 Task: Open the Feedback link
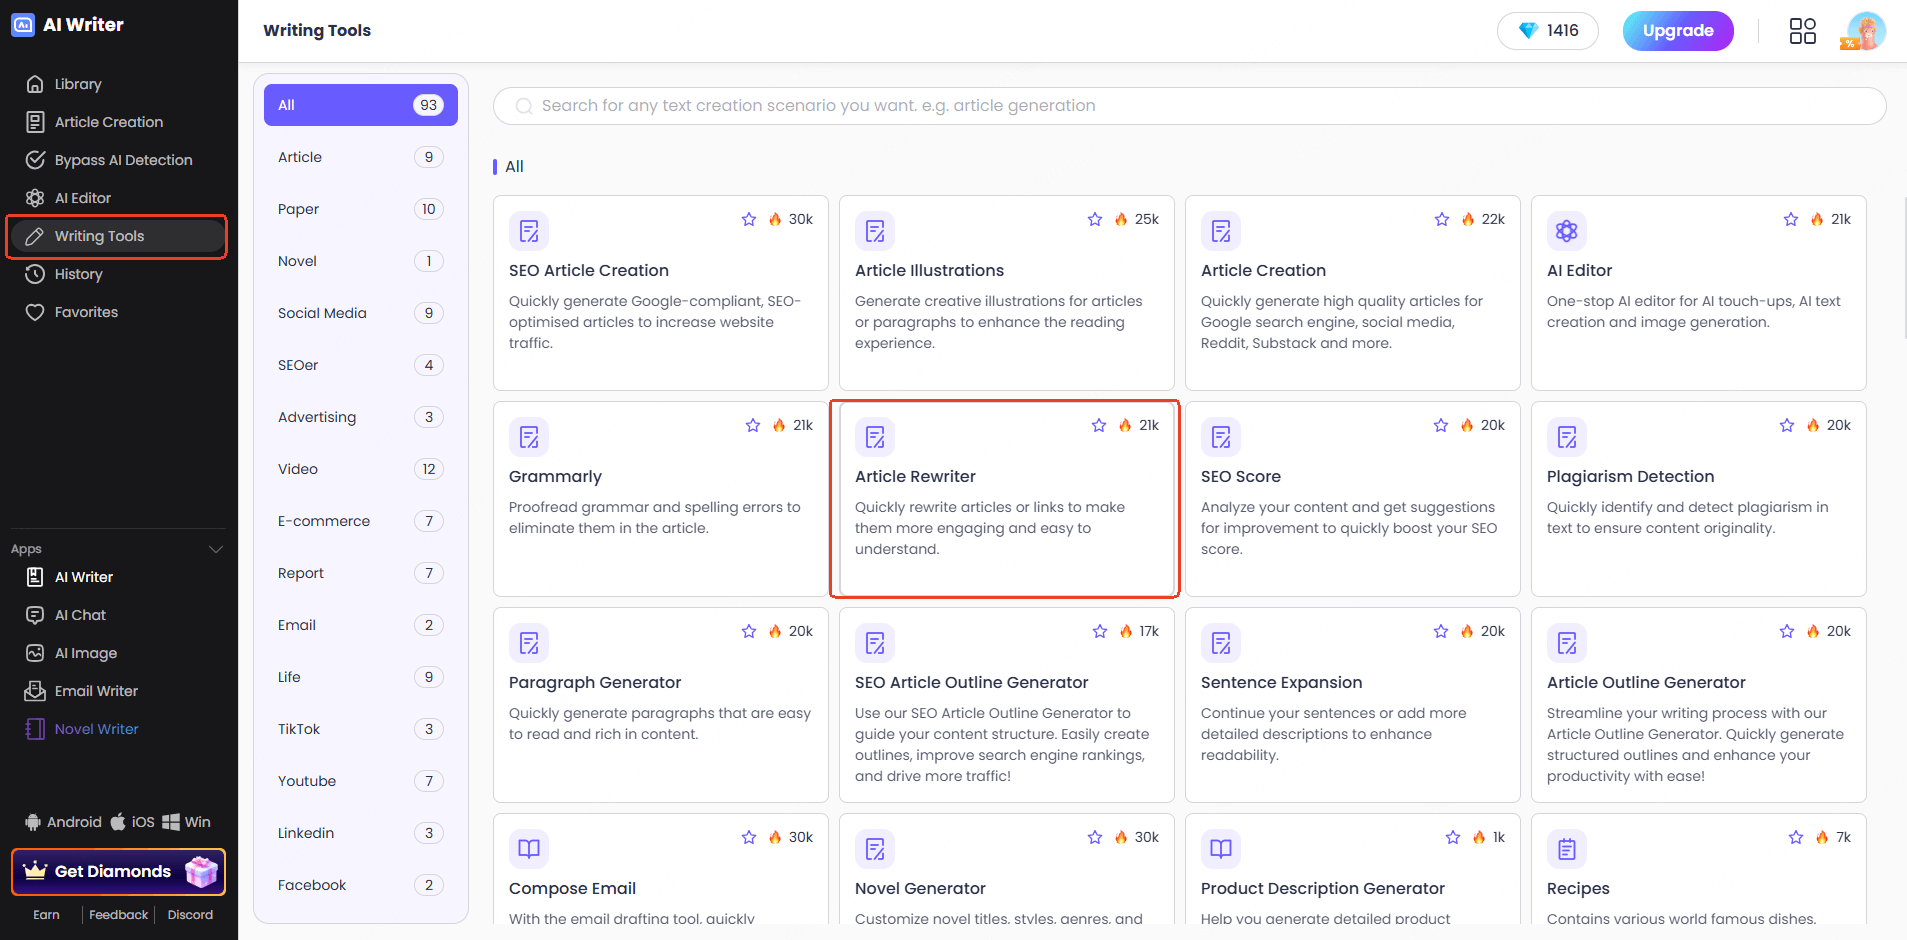pos(118,915)
